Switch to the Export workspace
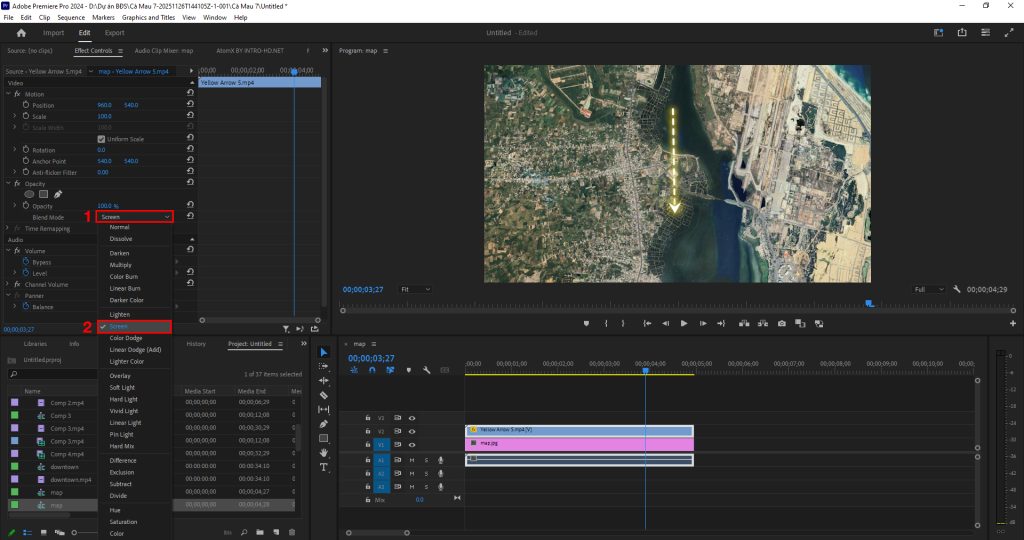The width and height of the screenshot is (1024, 540). click(115, 32)
